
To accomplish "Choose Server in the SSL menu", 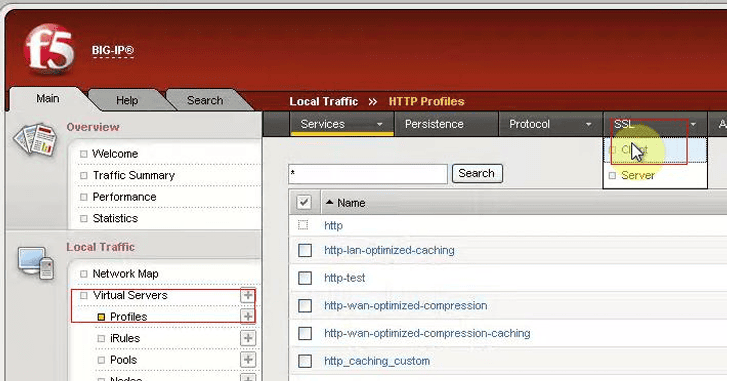I will pyautogui.click(x=655, y=176).
